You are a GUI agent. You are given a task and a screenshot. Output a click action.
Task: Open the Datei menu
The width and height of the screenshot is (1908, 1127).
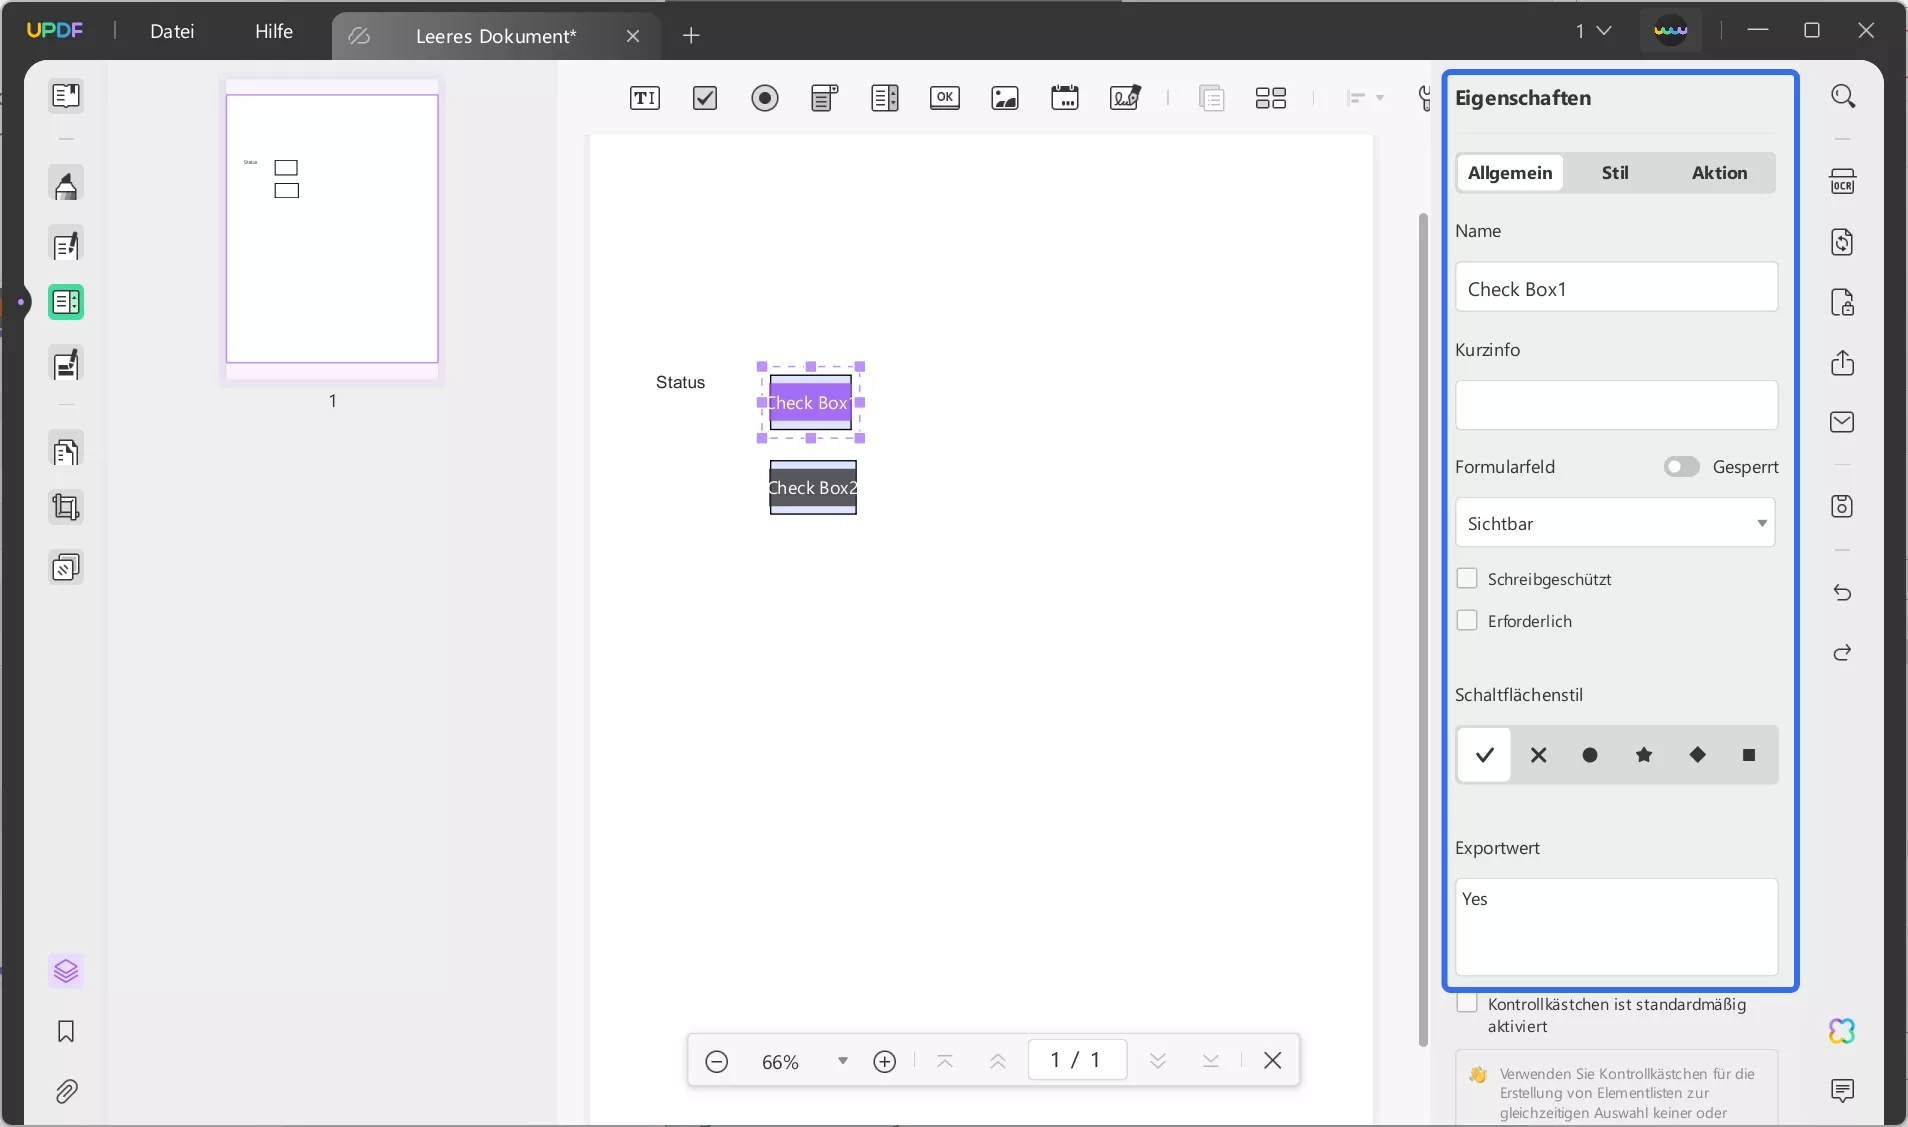click(x=172, y=31)
